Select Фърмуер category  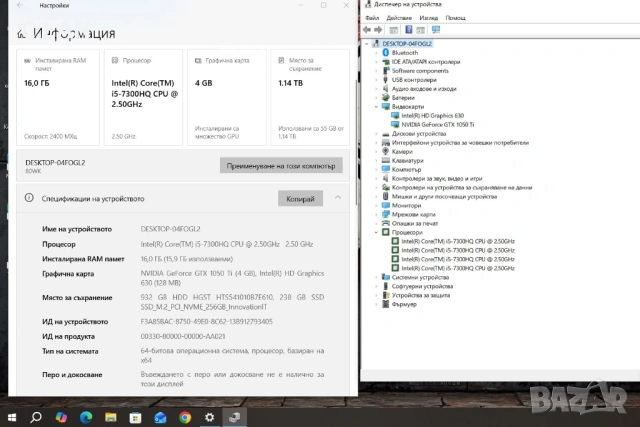coord(404,304)
